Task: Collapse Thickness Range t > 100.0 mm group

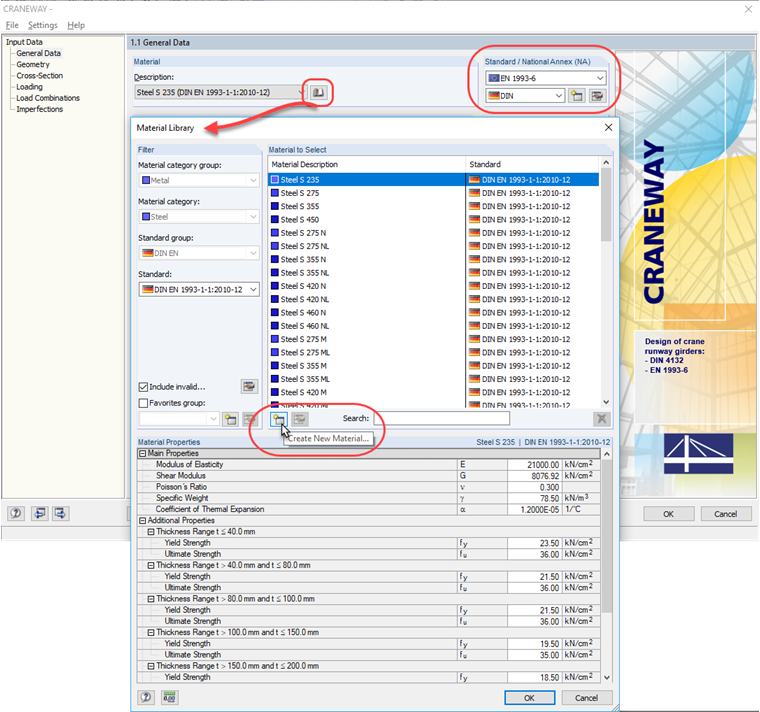Action: coord(151,633)
